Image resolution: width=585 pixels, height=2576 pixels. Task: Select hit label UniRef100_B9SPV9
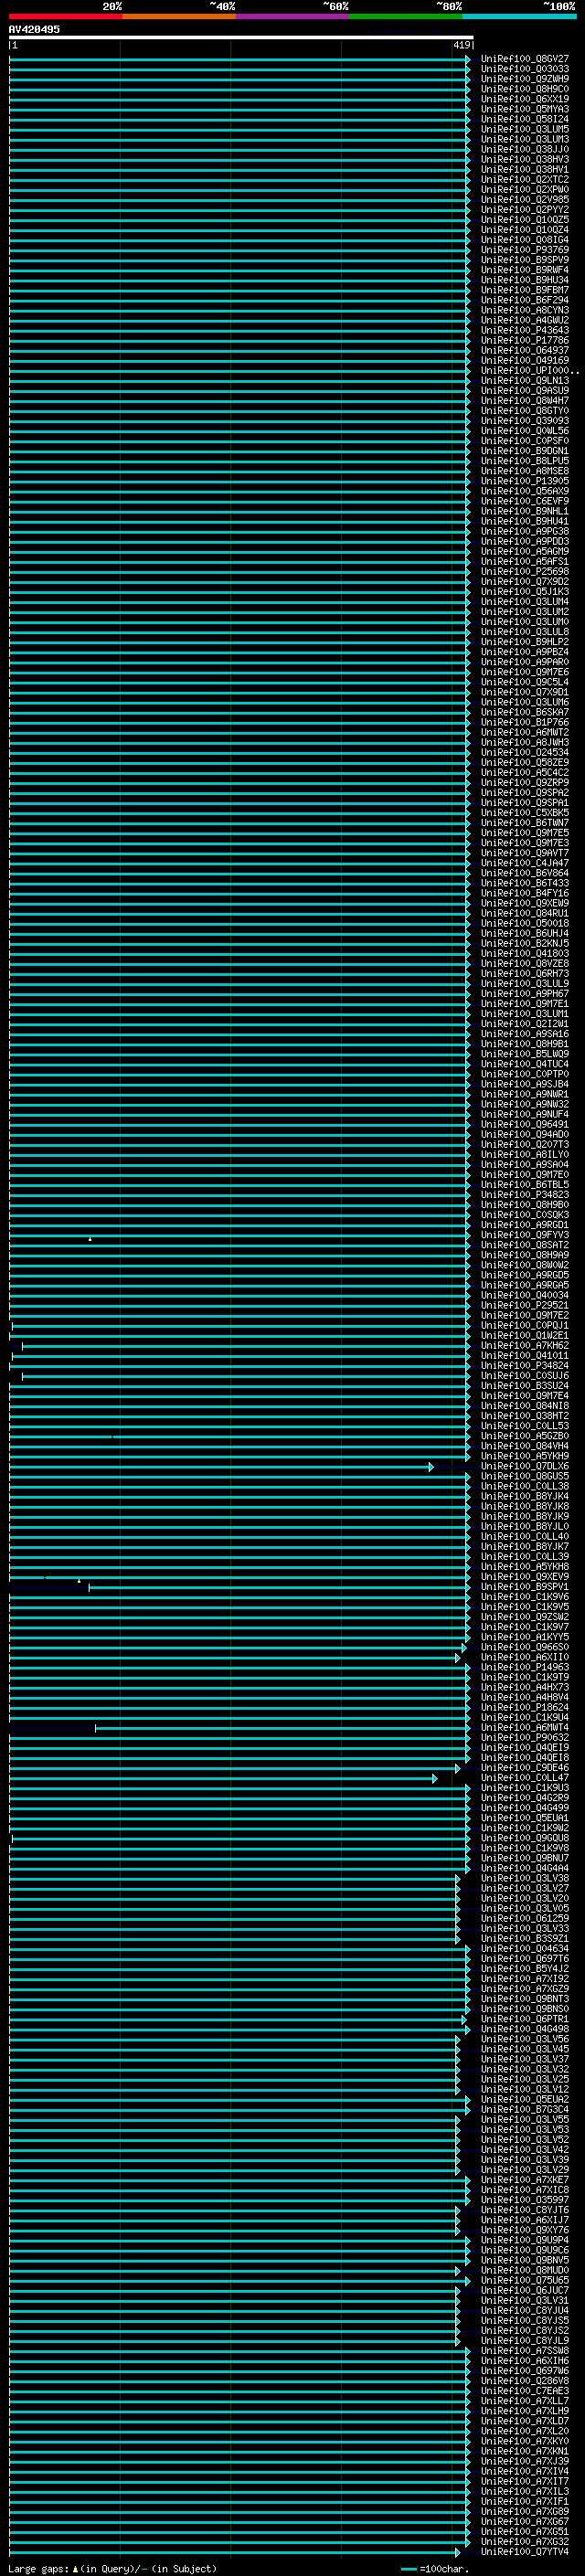click(x=525, y=260)
